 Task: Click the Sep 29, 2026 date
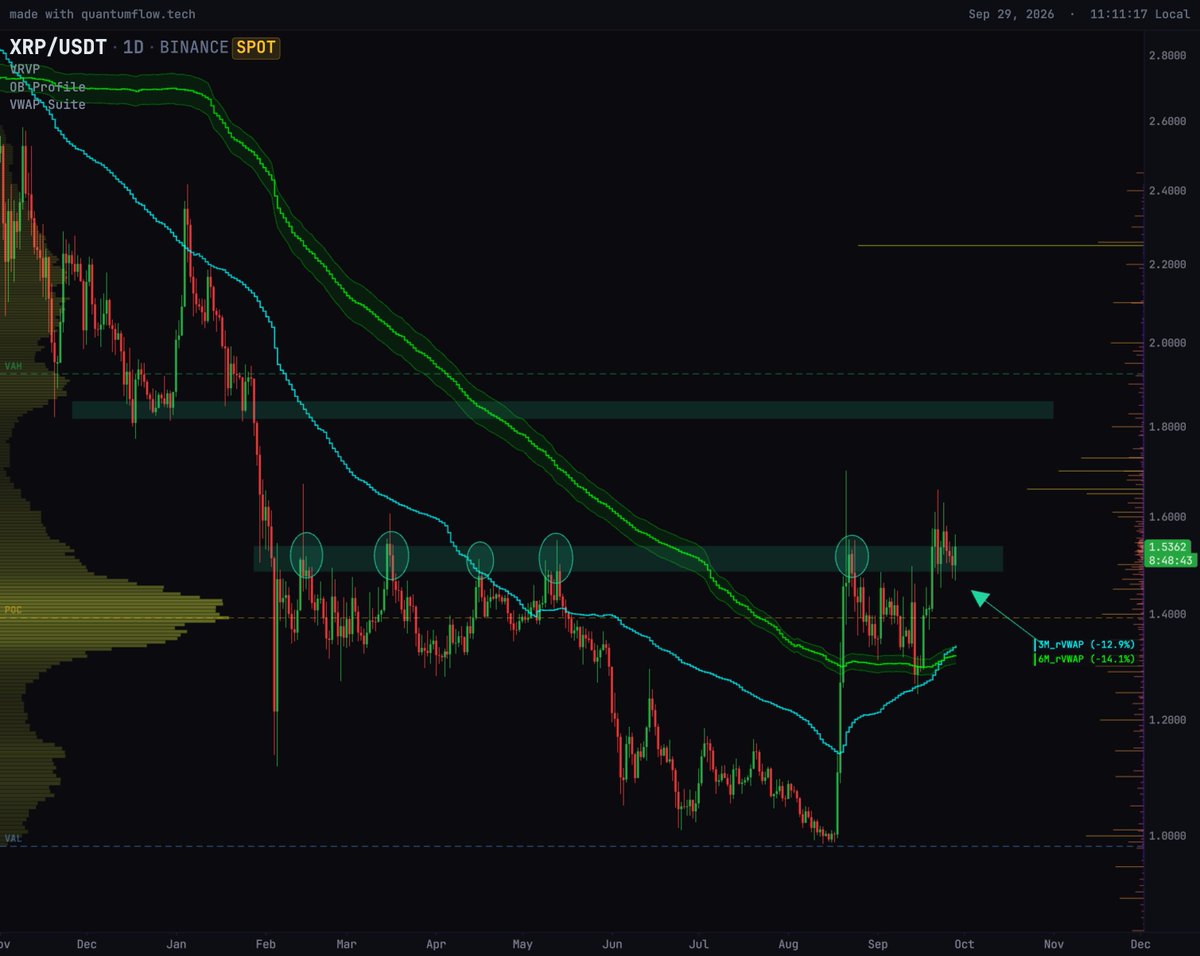tap(1009, 15)
